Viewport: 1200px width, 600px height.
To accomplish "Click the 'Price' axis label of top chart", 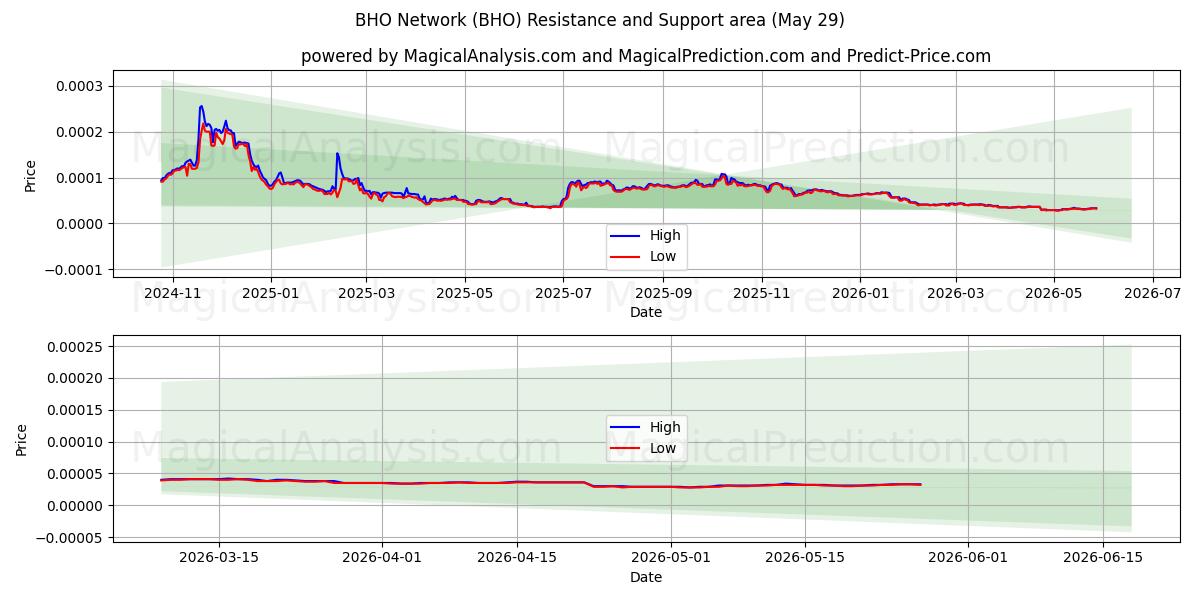I will 30,176.
